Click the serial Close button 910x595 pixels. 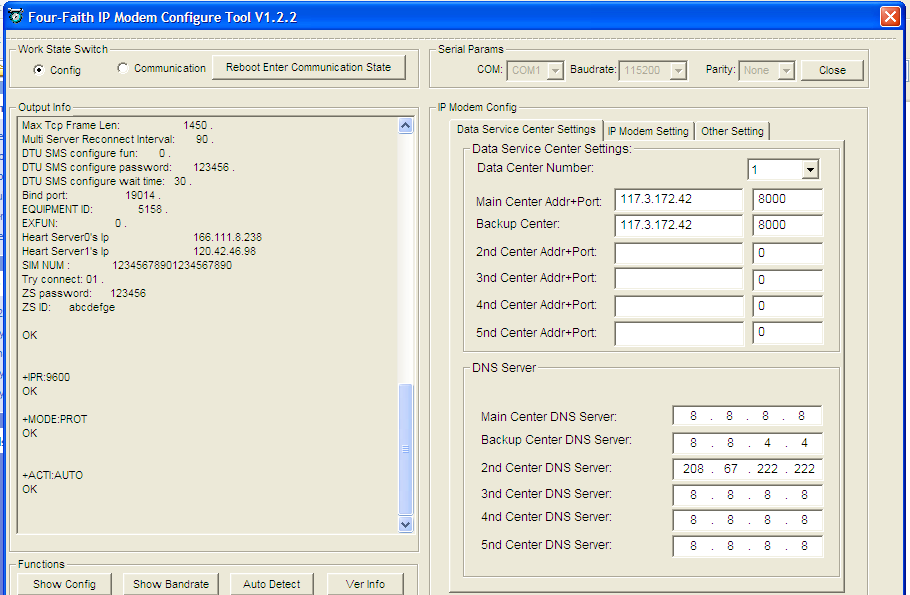point(832,70)
